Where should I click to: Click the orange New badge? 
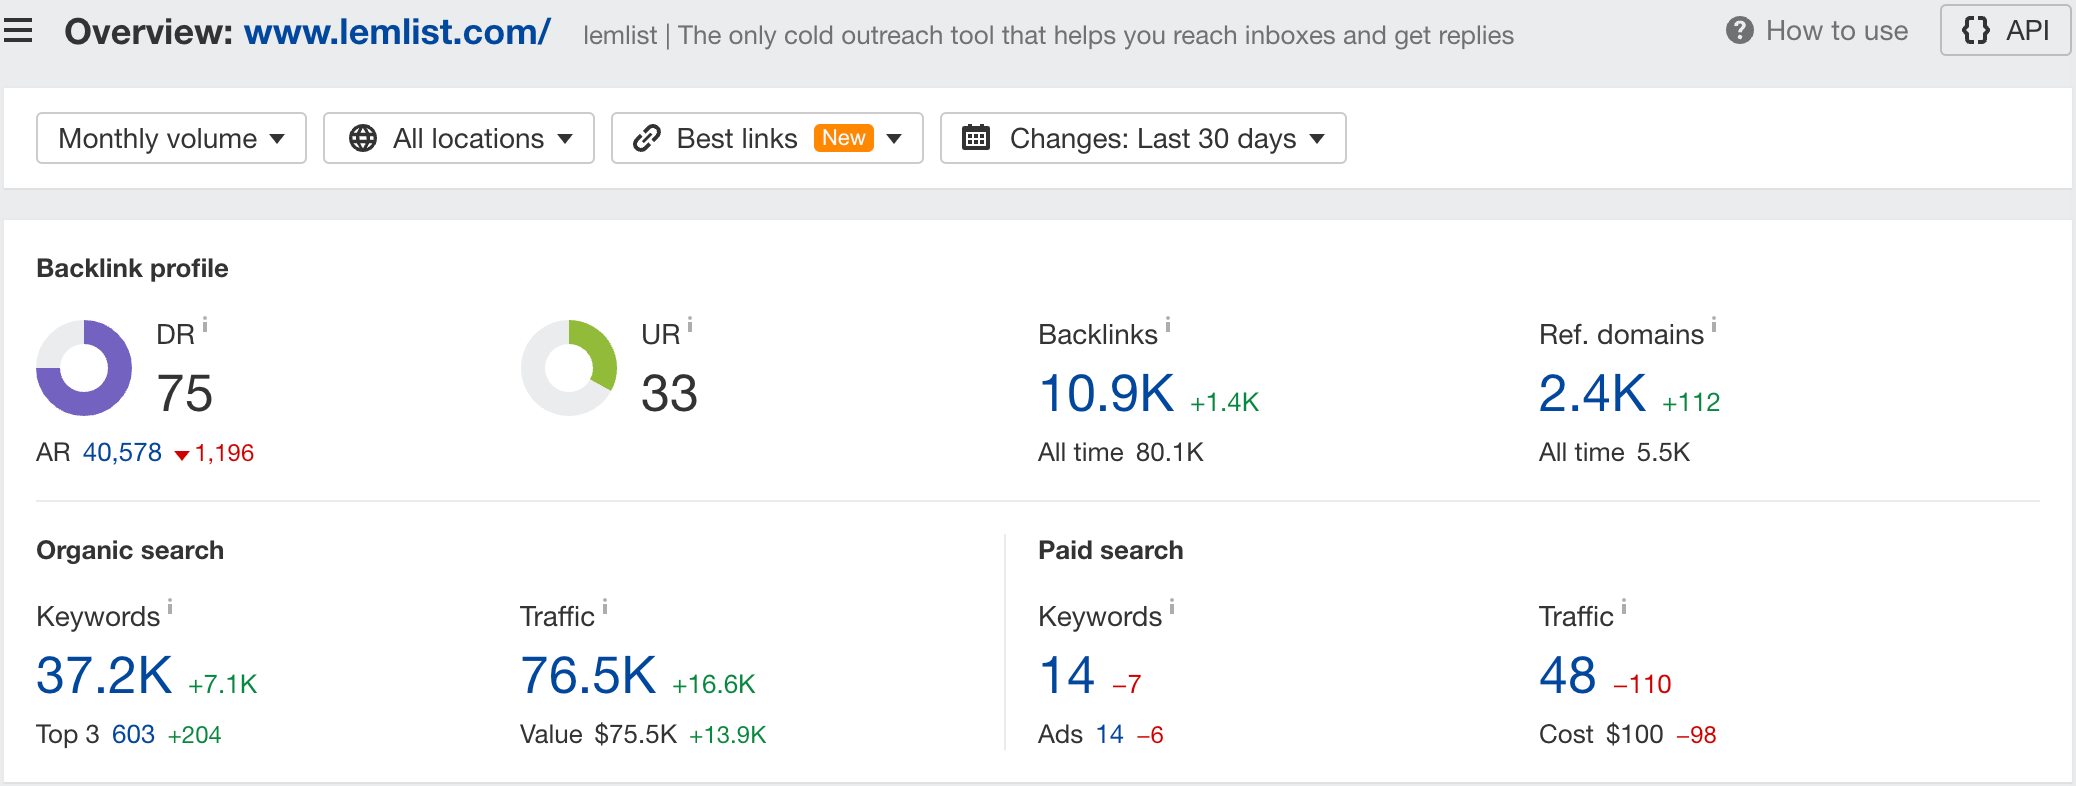(844, 138)
